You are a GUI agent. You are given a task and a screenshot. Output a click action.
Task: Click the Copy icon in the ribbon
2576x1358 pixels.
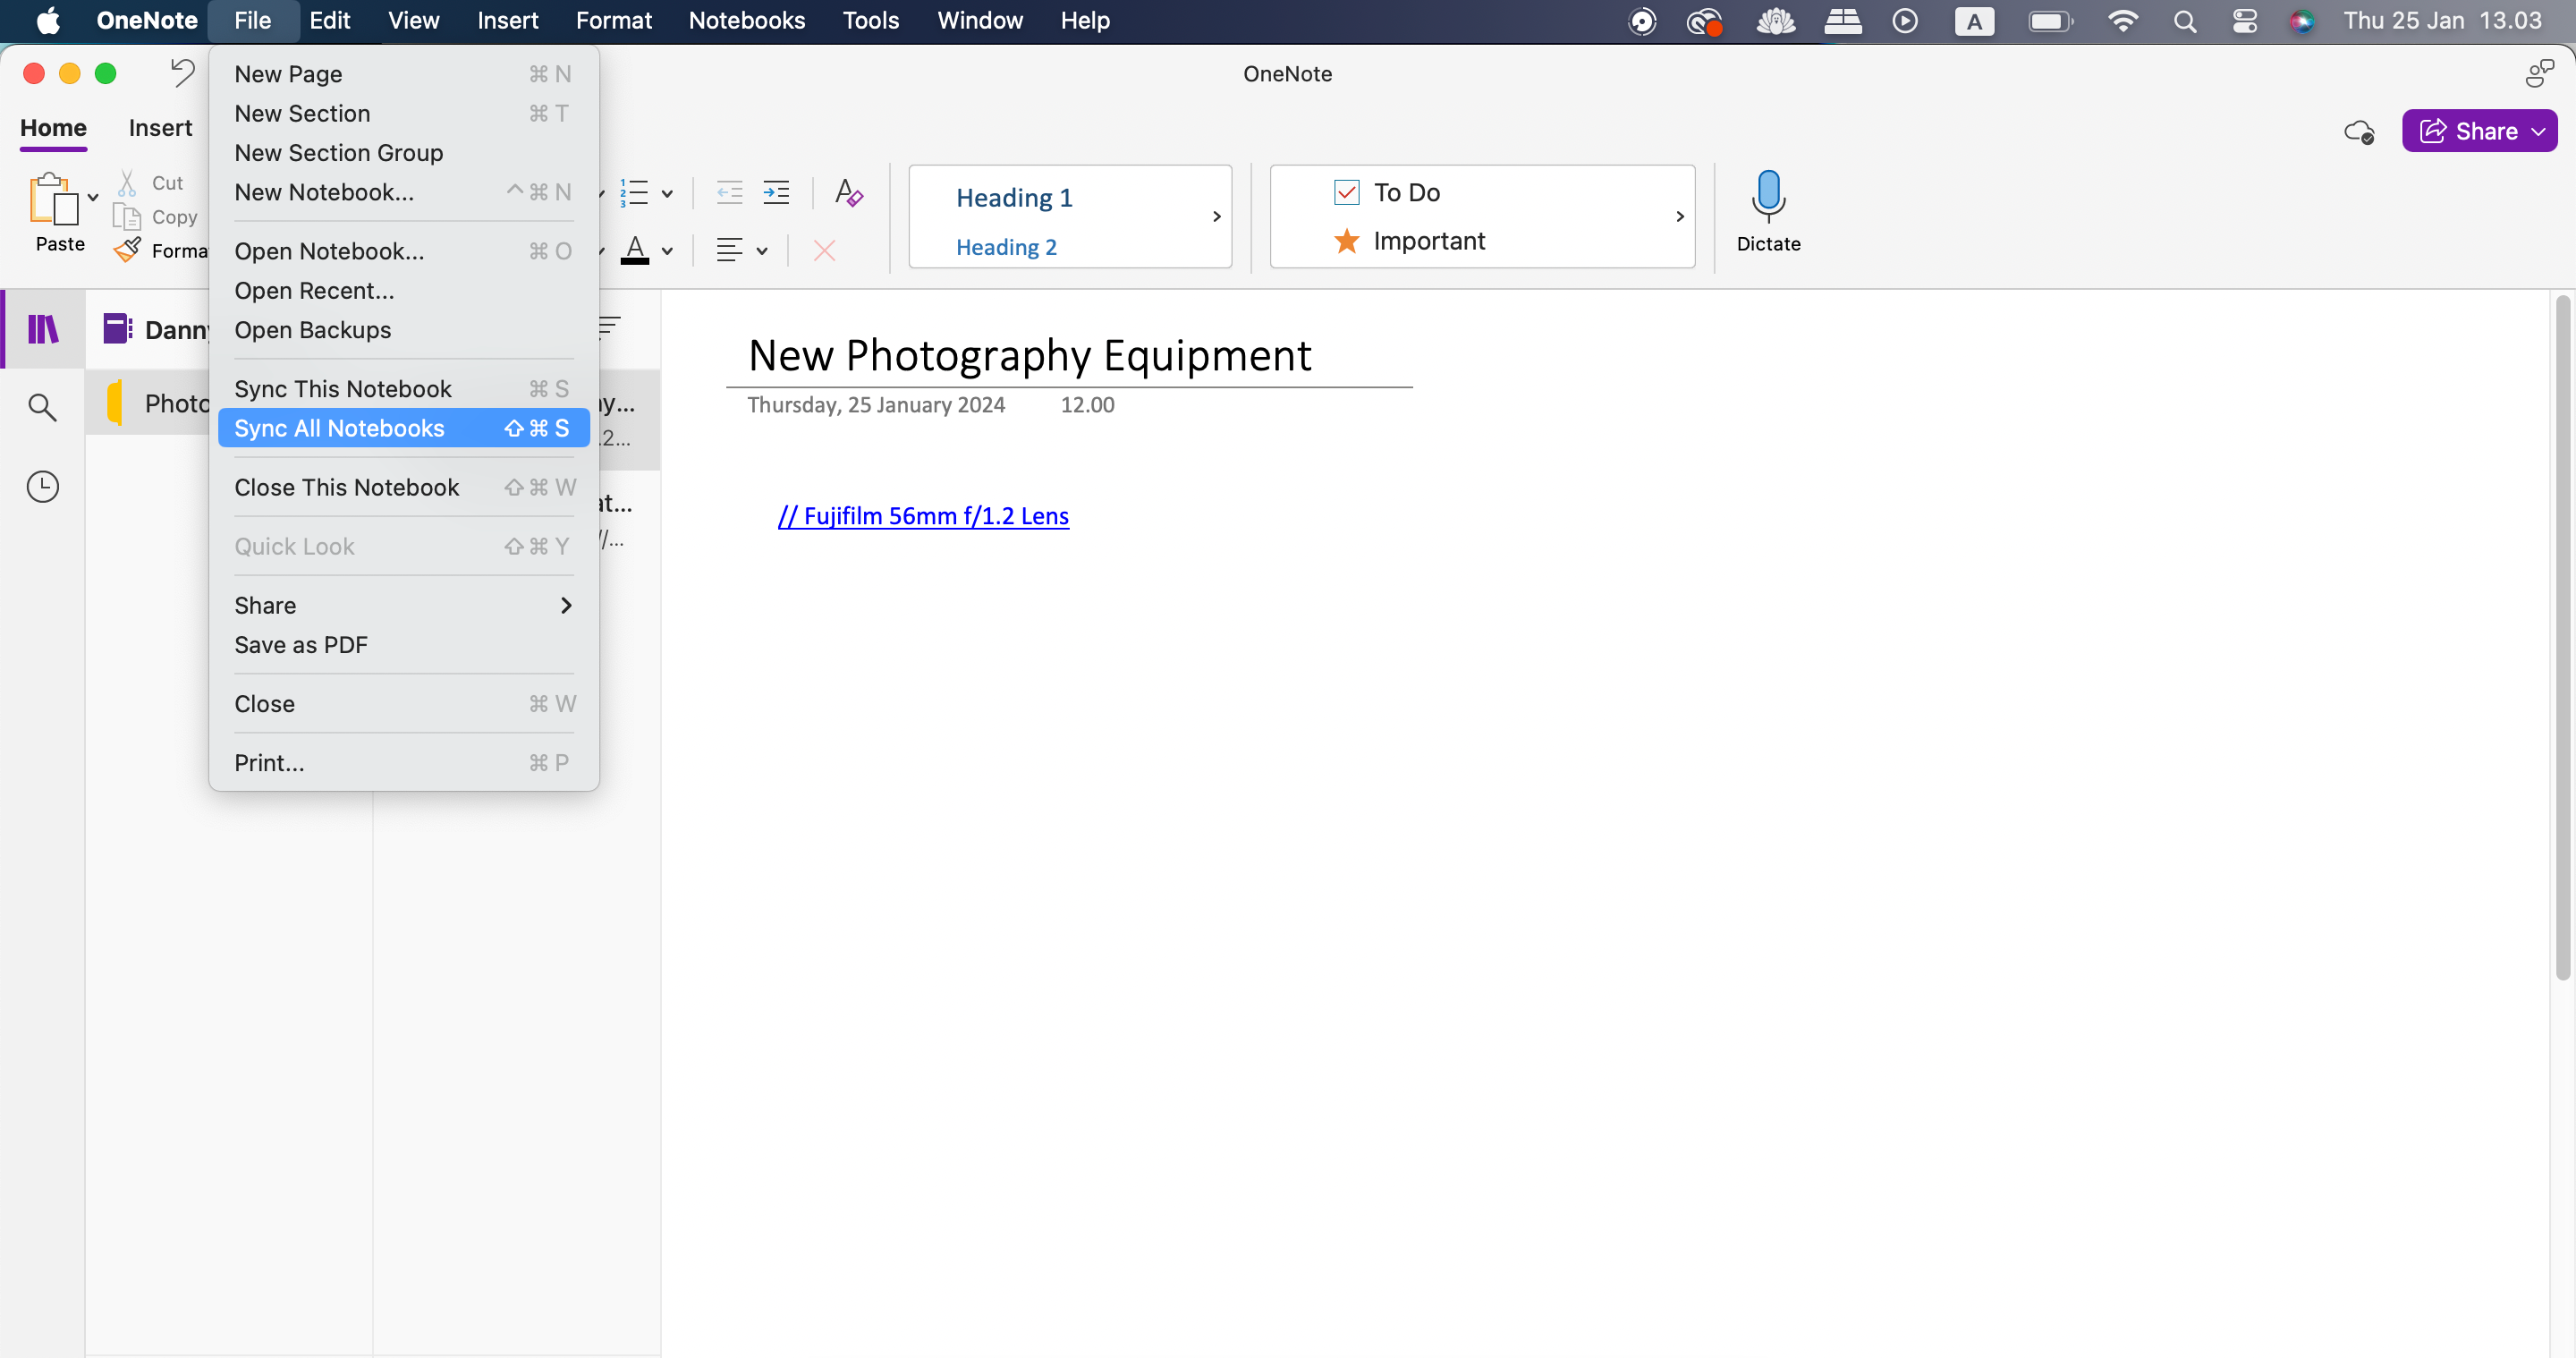[x=128, y=216]
